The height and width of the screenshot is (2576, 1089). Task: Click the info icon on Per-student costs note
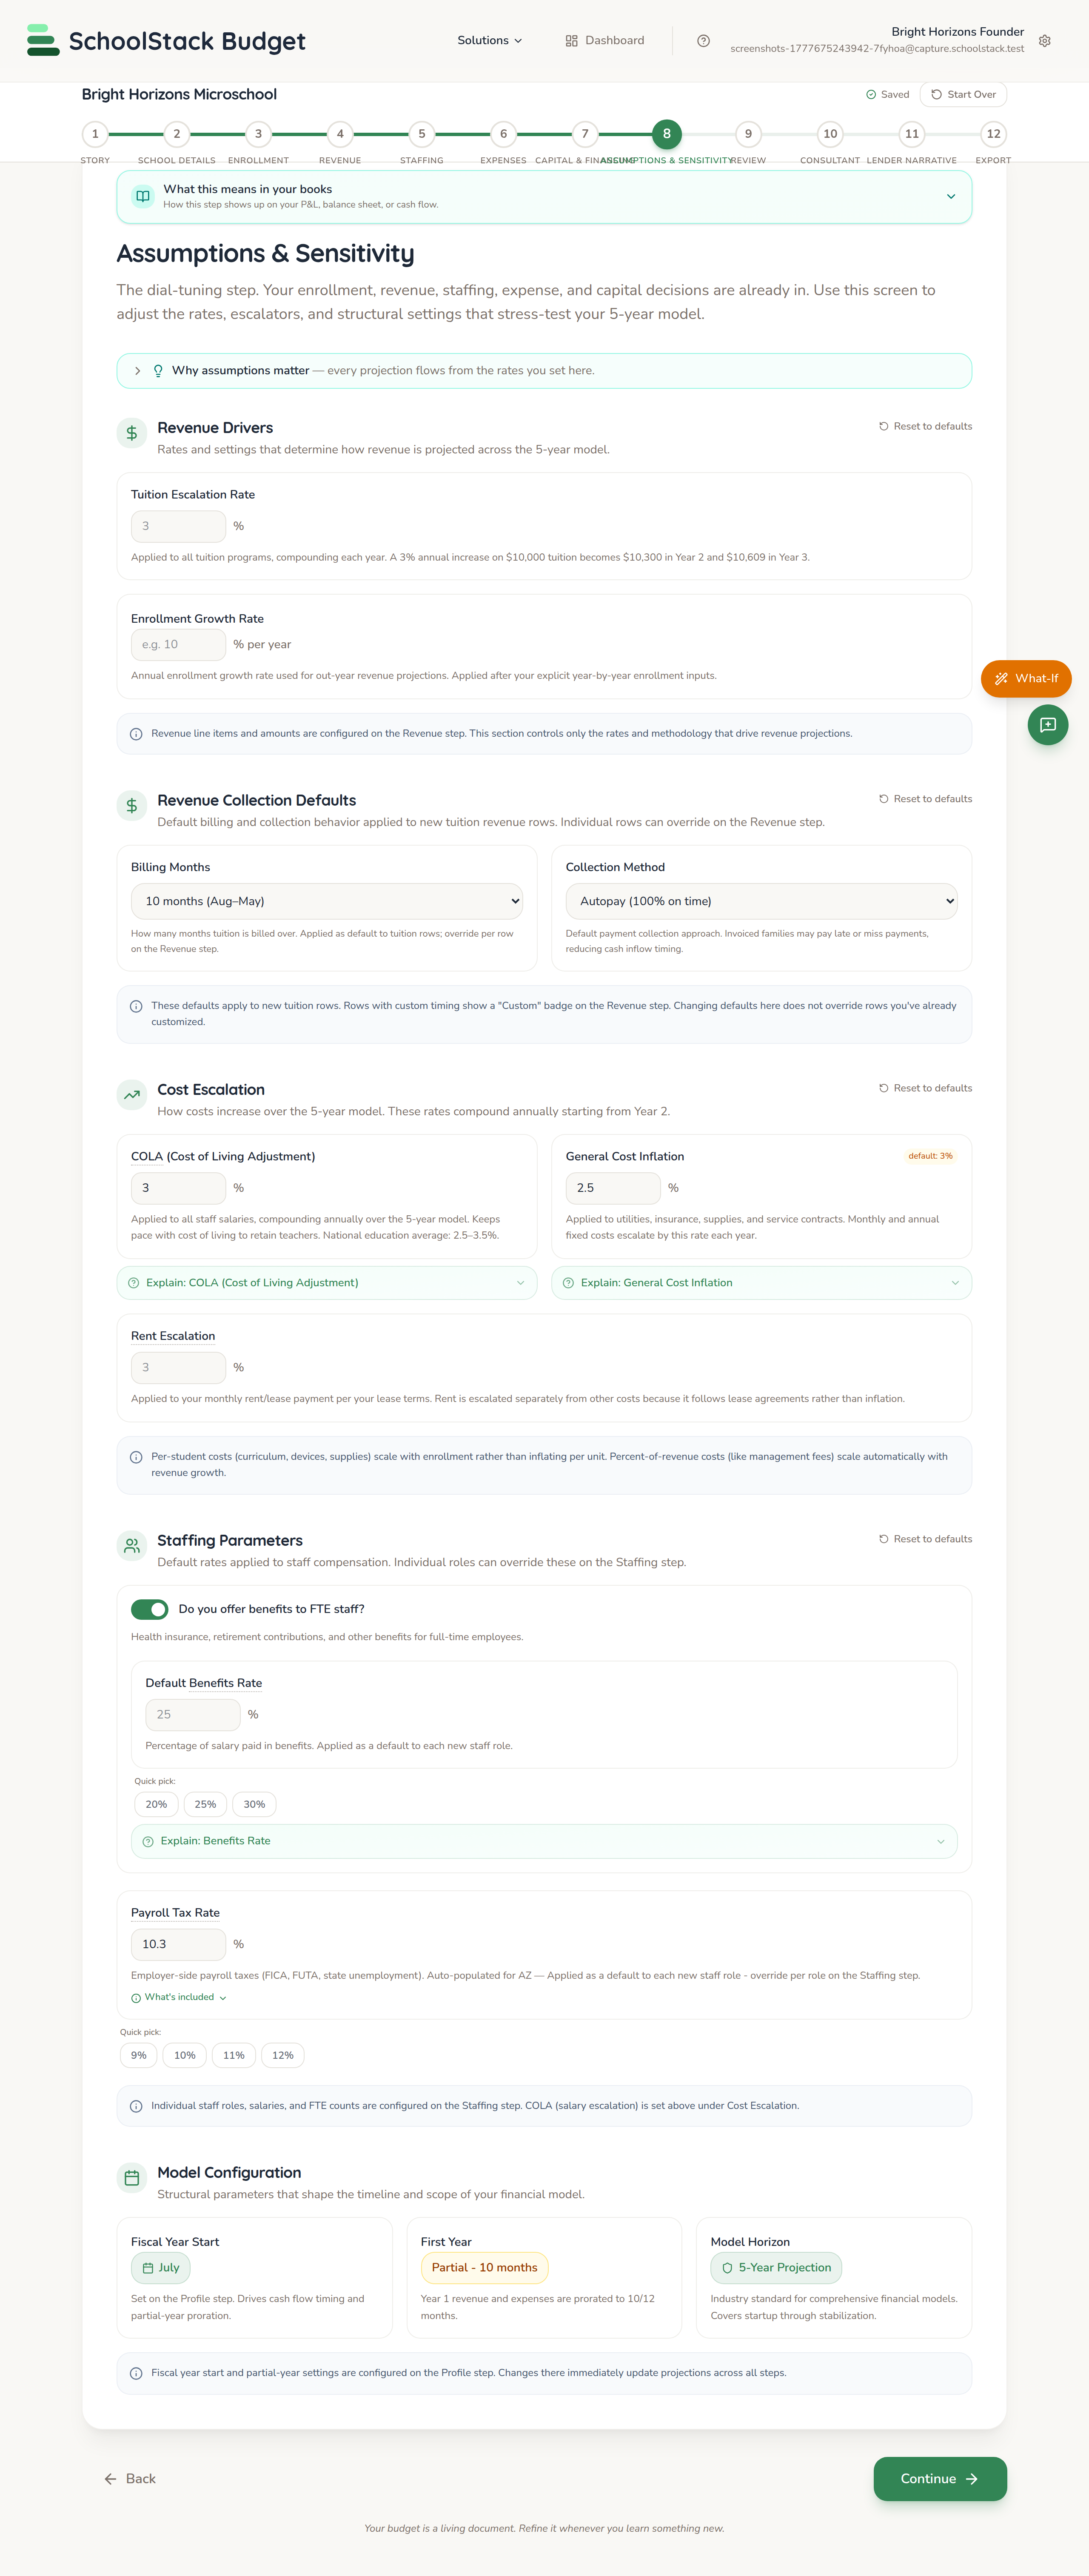[x=136, y=1457]
